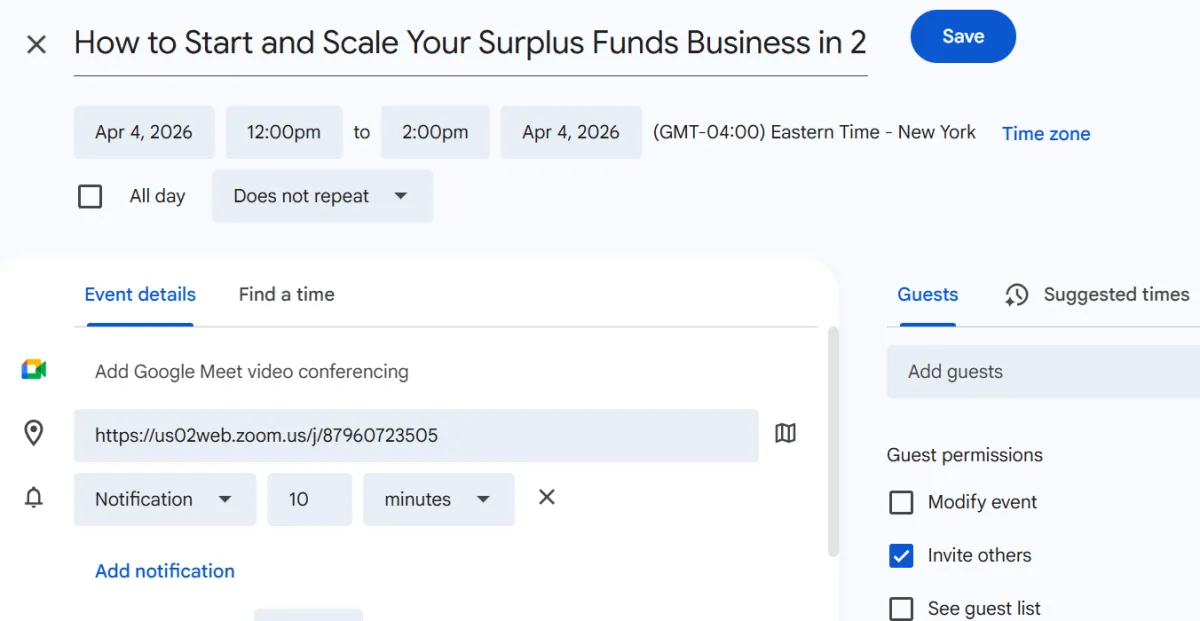Open the map preview icon beside location
This screenshot has width=1200, height=621.
click(x=786, y=433)
